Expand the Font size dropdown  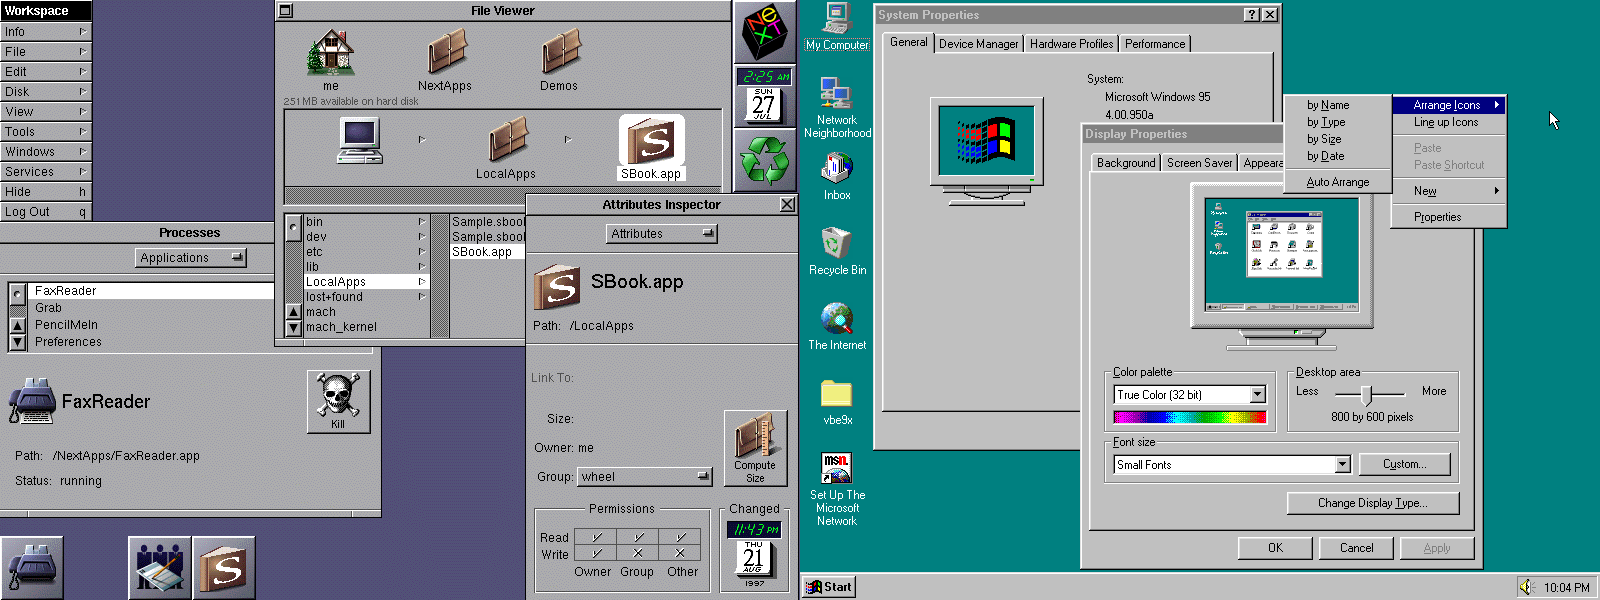[1342, 464]
